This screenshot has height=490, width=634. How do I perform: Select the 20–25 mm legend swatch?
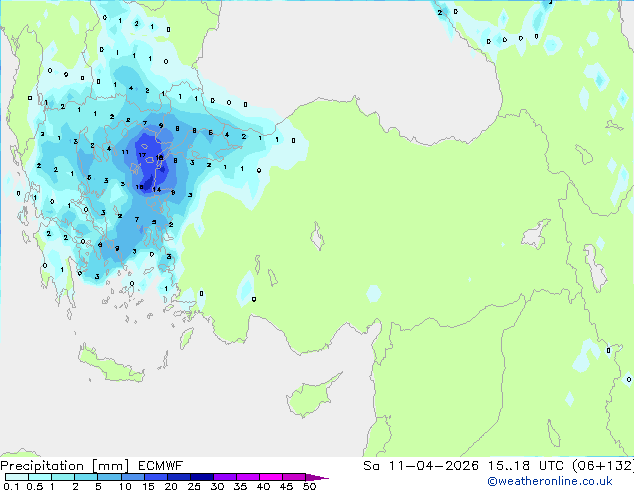pos(179,477)
